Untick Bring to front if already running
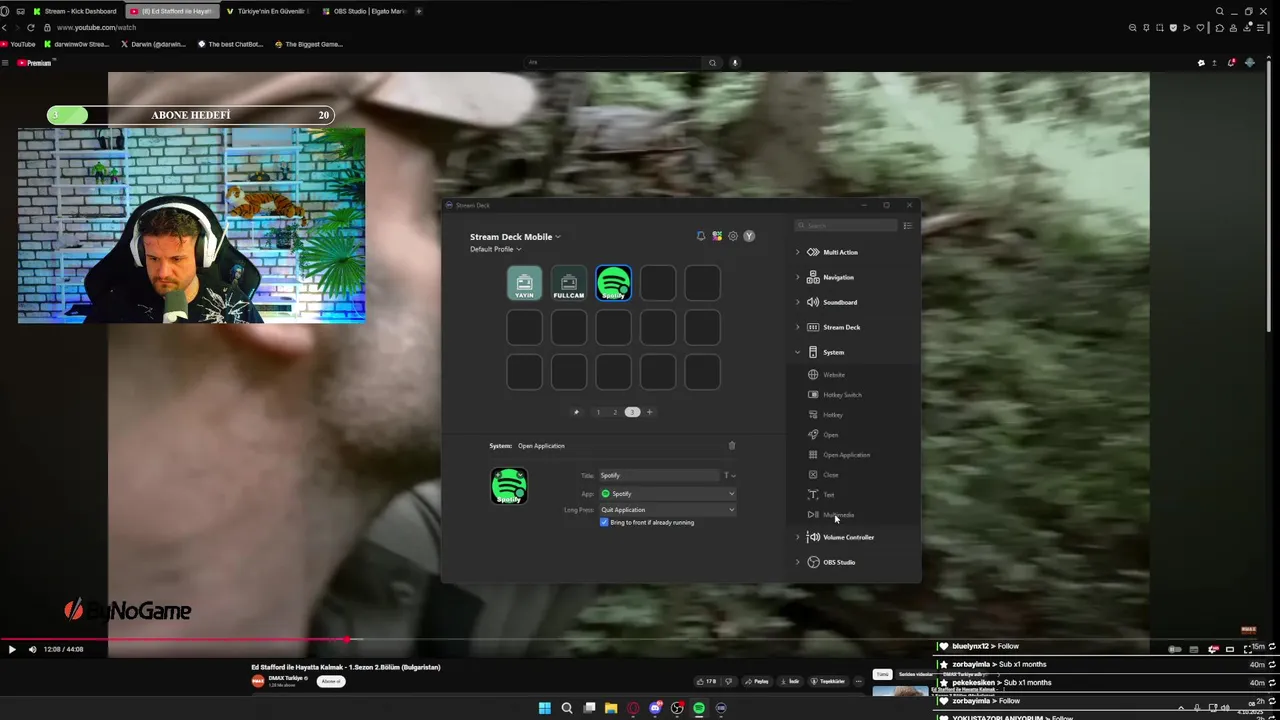Screen dimensions: 1280x720 [x=604, y=522]
